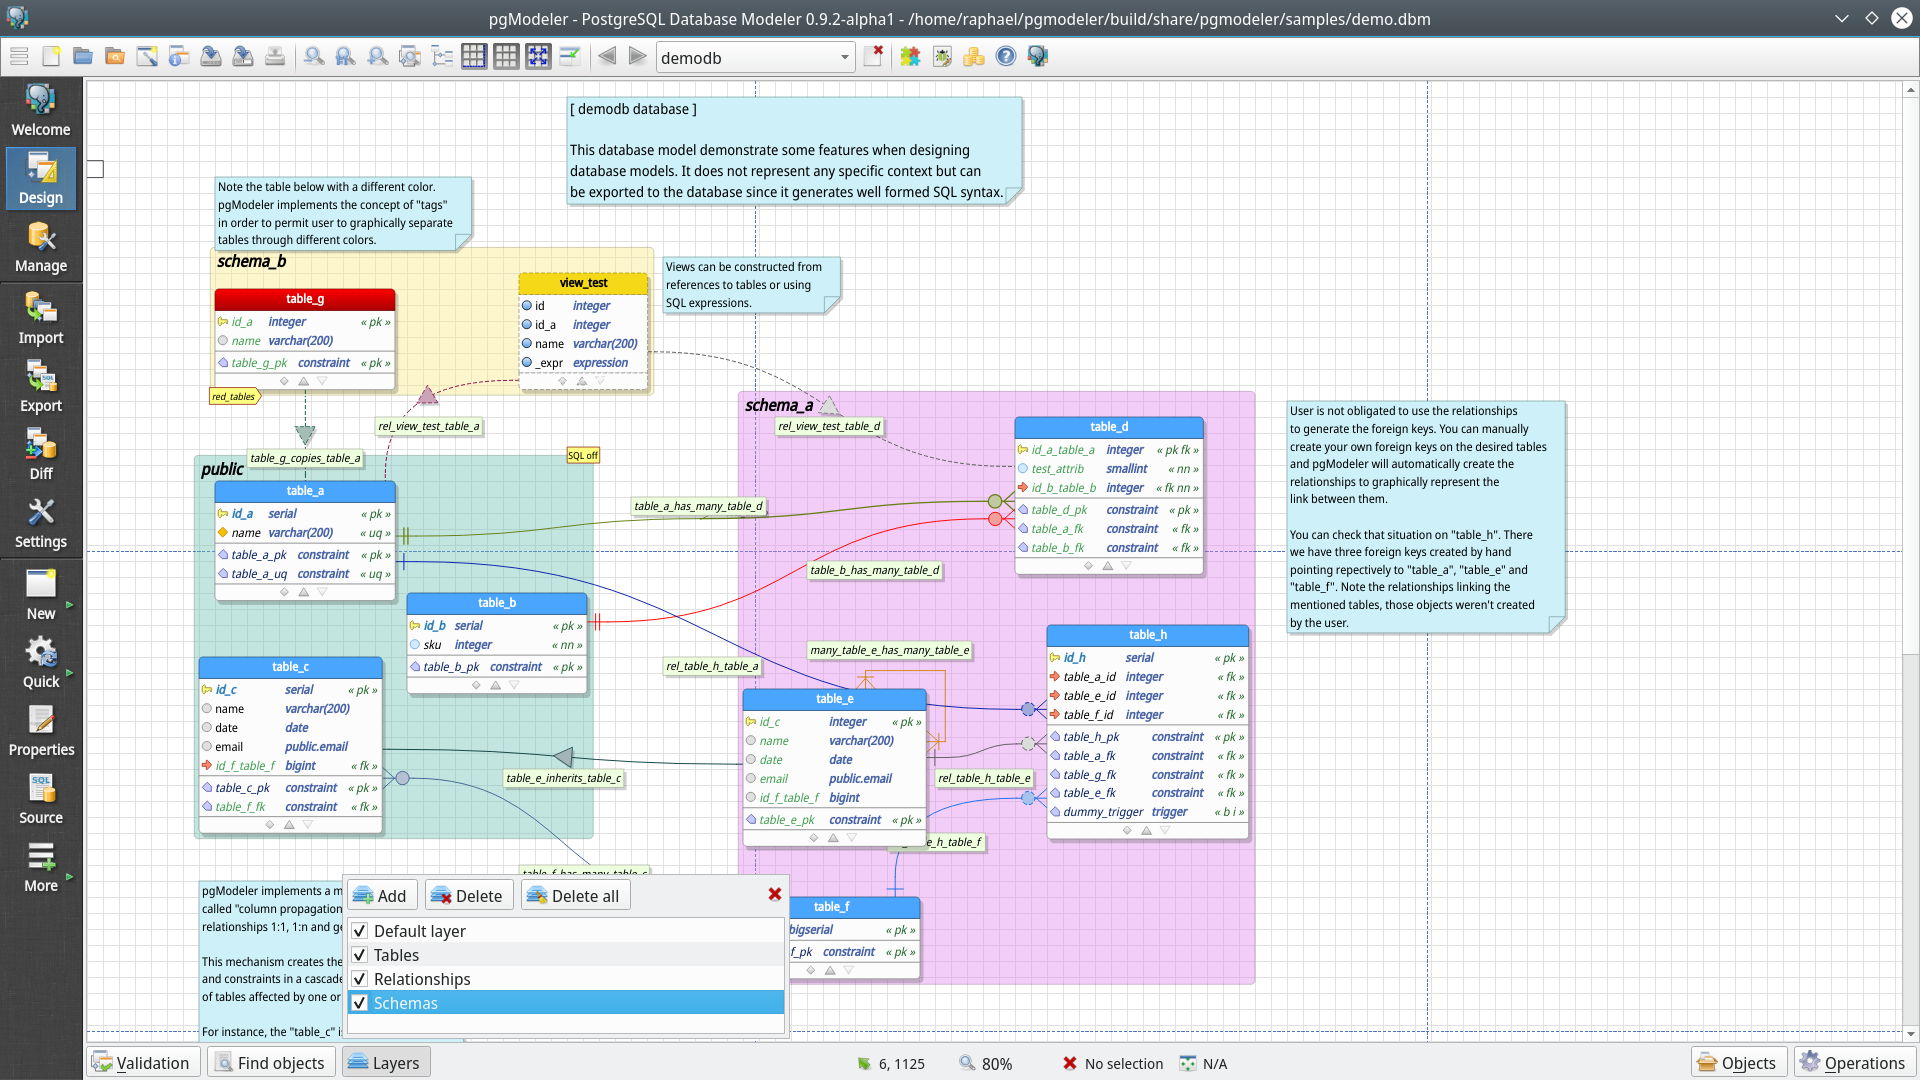Click the diamond toggle under table_a
The height and width of the screenshot is (1080, 1920).
click(284, 592)
